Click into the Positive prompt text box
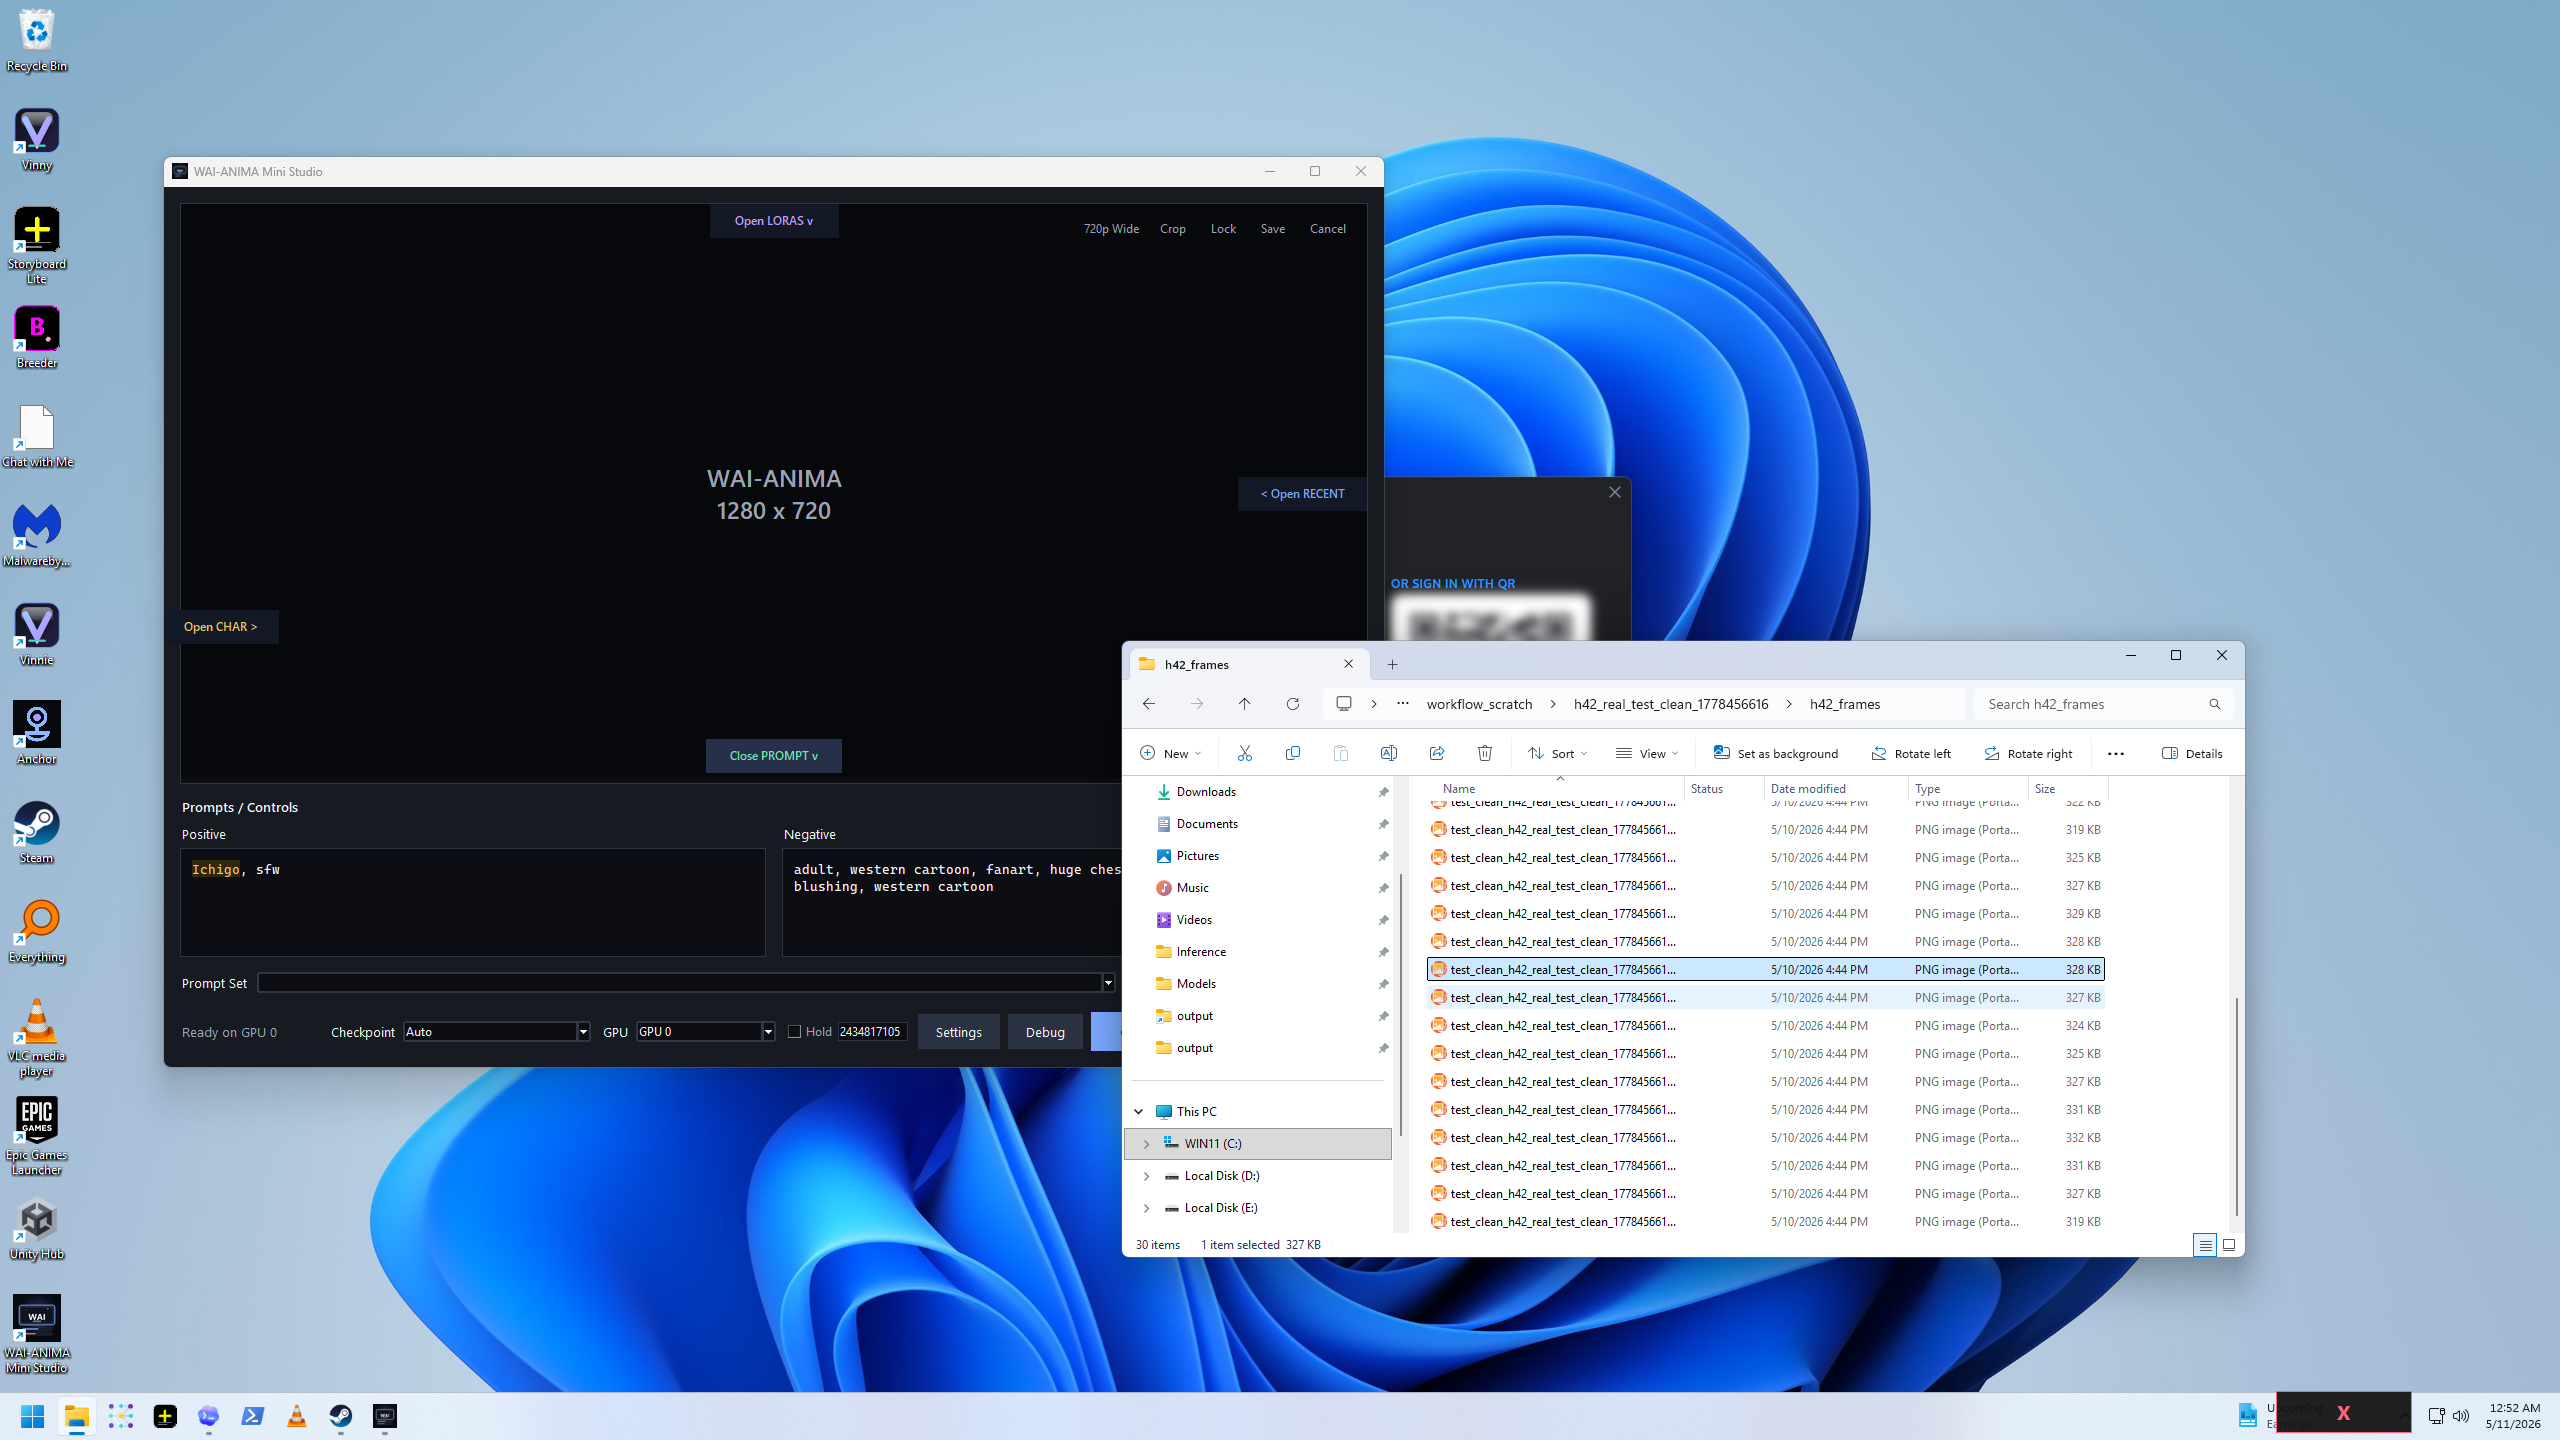The width and height of the screenshot is (2560, 1440). tap(473, 902)
